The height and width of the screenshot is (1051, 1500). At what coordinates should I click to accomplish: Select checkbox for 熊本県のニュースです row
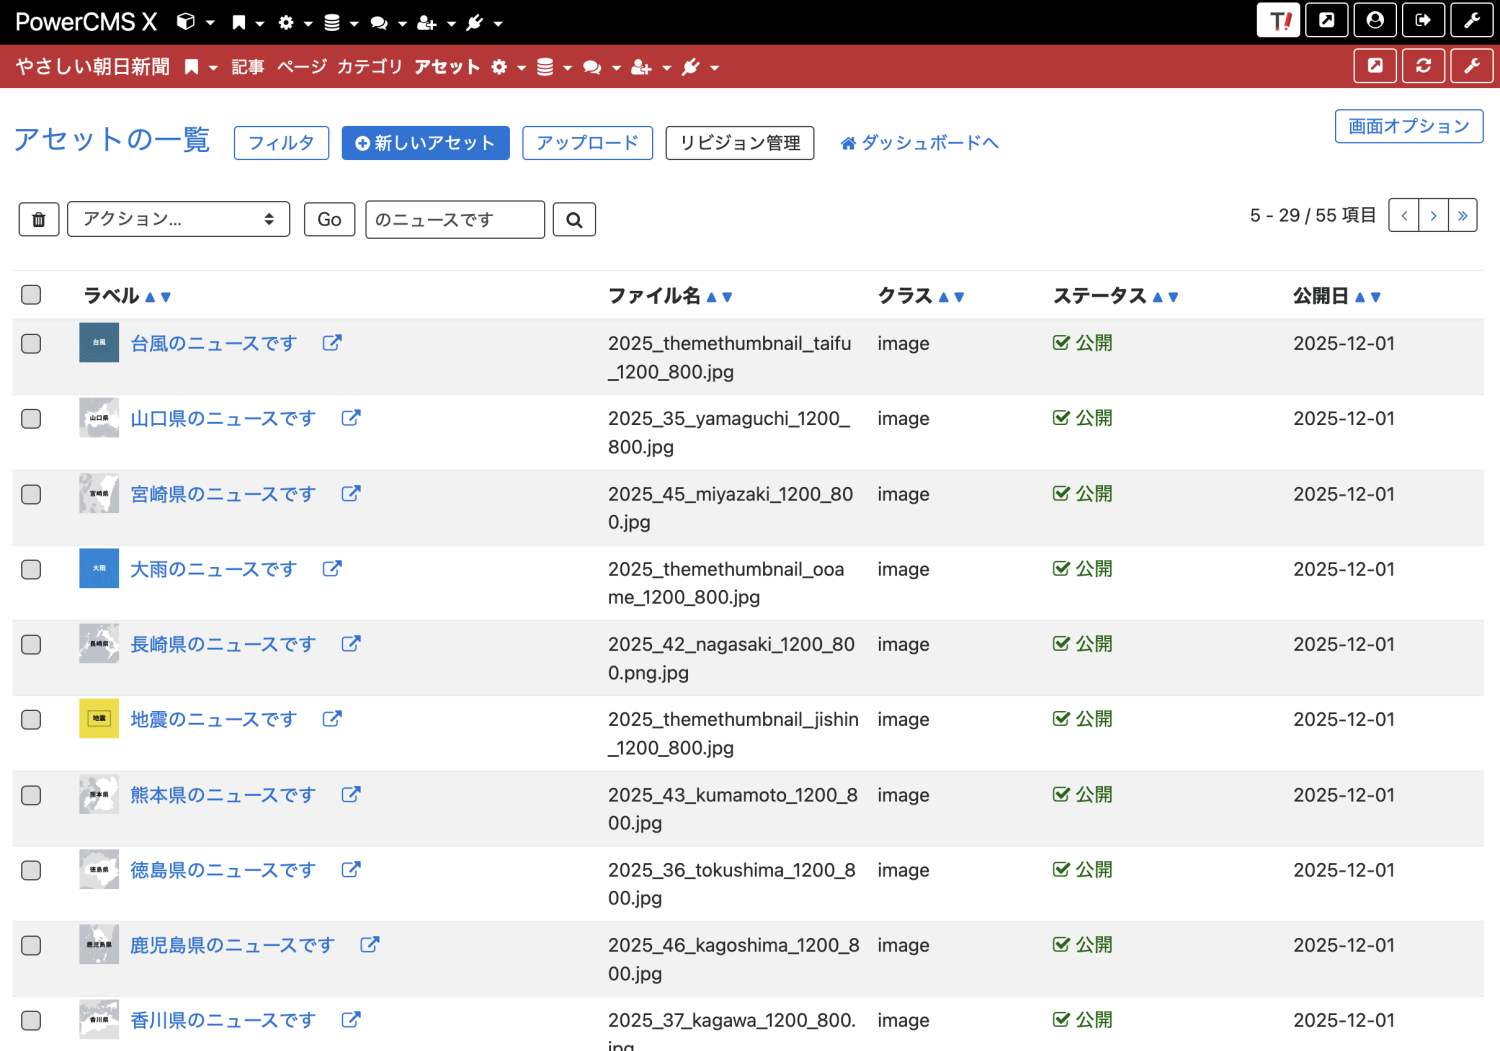31,795
